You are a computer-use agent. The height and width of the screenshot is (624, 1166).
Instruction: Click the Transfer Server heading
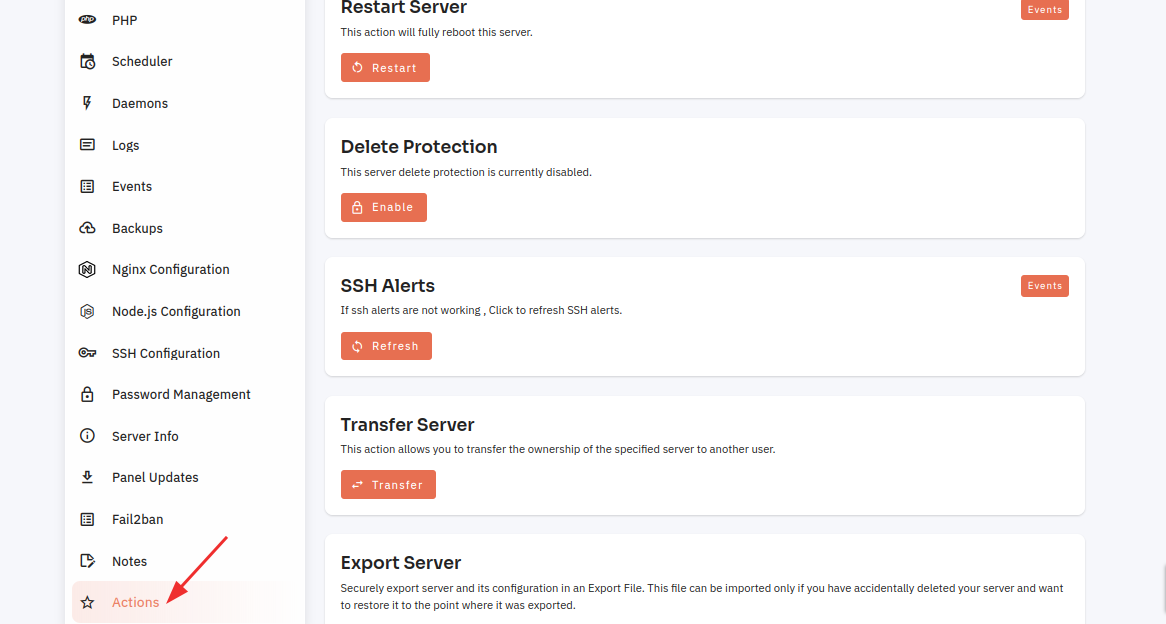point(407,425)
